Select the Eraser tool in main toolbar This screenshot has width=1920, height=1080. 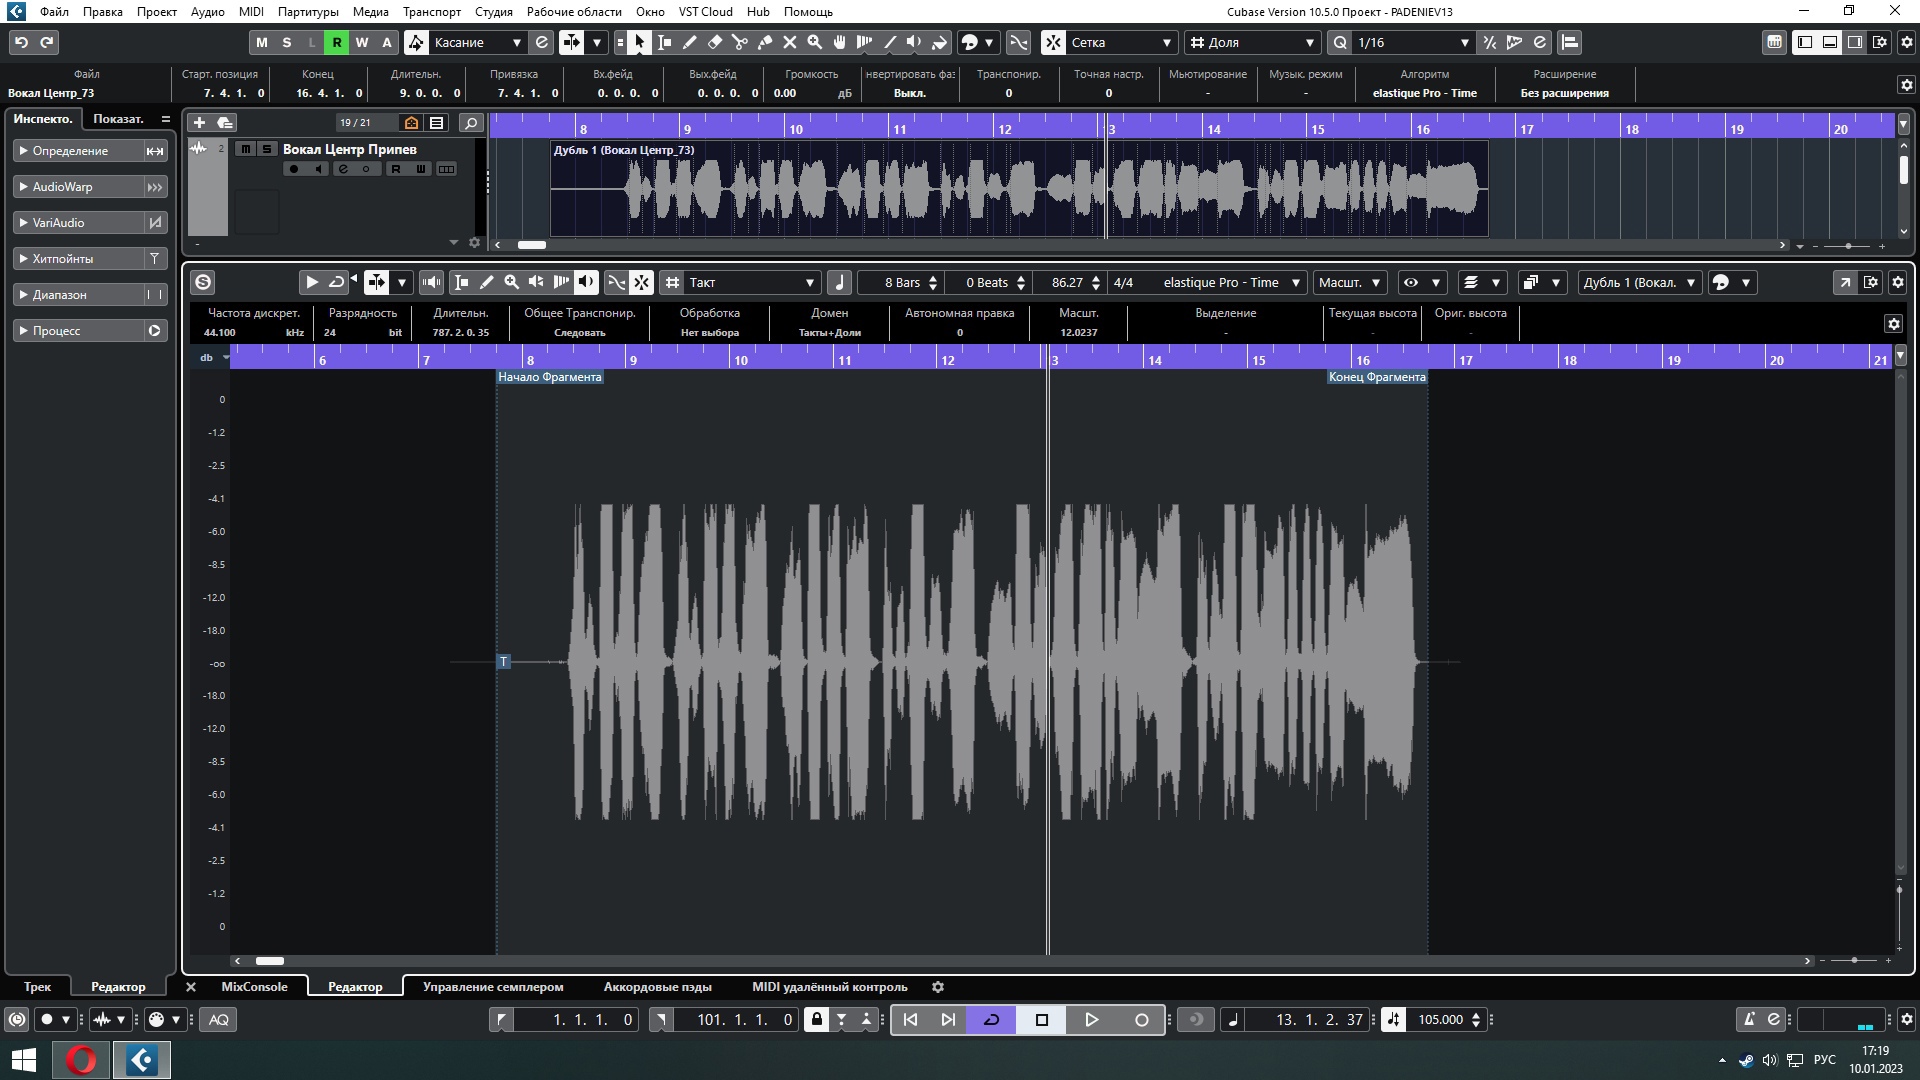715,42
